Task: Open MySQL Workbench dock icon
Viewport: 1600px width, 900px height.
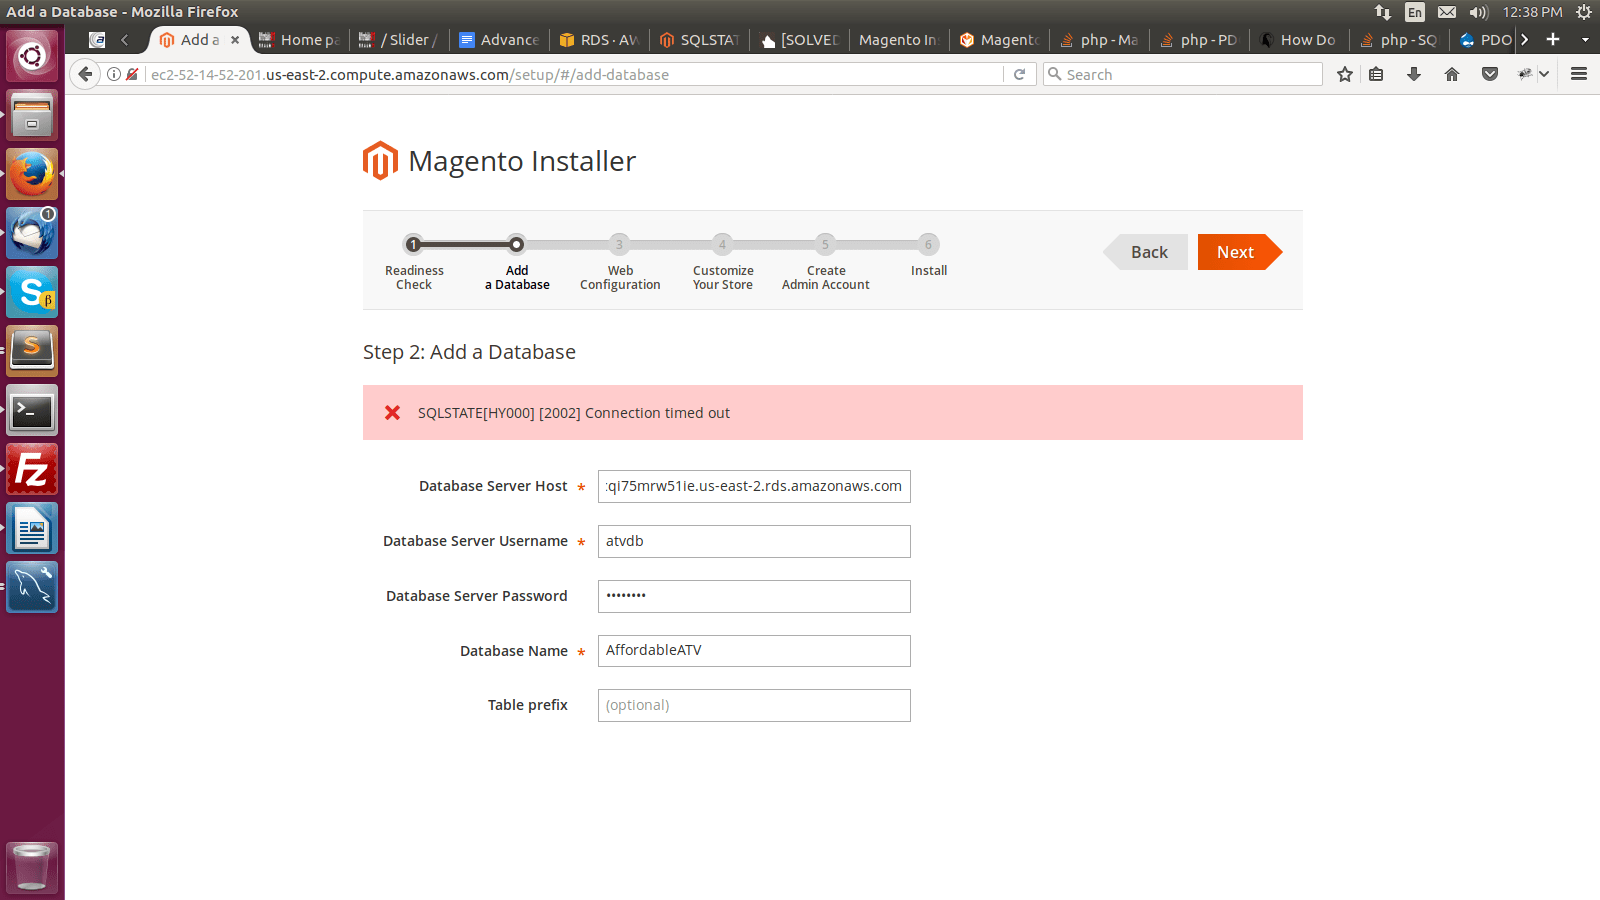Action: (x=32, y=587)
